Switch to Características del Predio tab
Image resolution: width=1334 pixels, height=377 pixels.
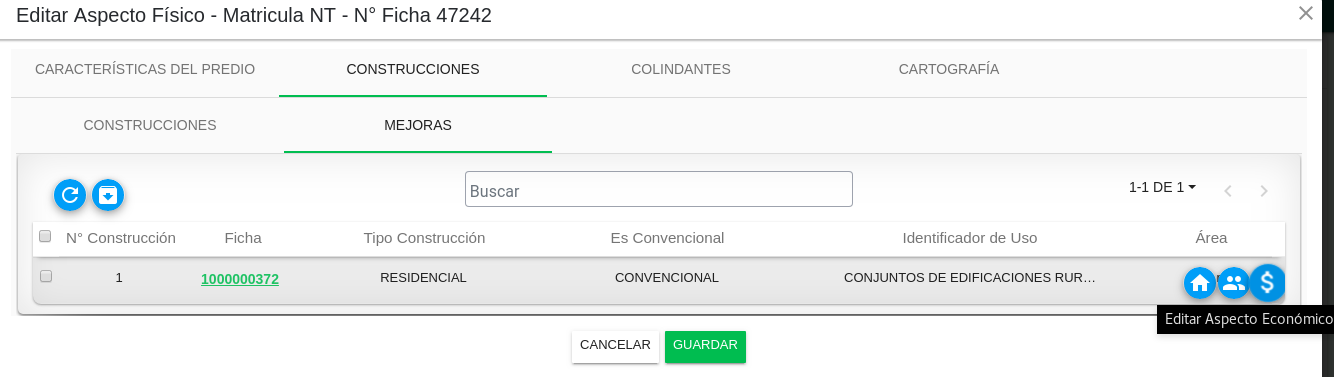point(145,69)
